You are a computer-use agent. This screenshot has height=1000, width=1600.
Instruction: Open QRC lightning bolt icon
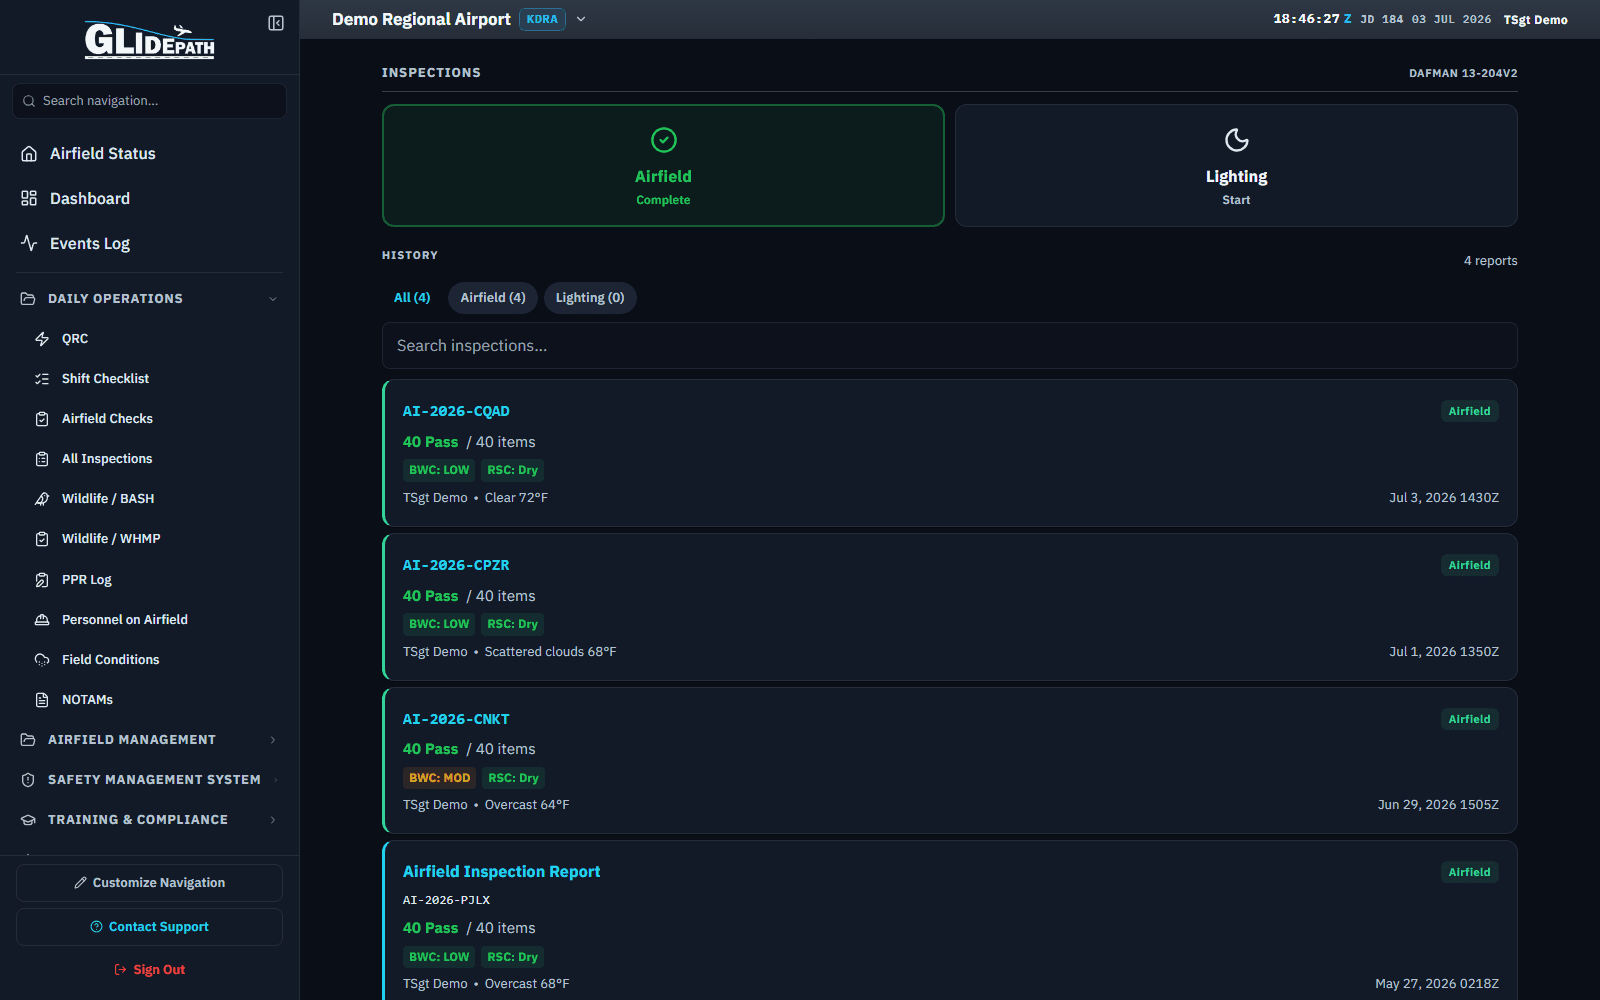(42, 339)
